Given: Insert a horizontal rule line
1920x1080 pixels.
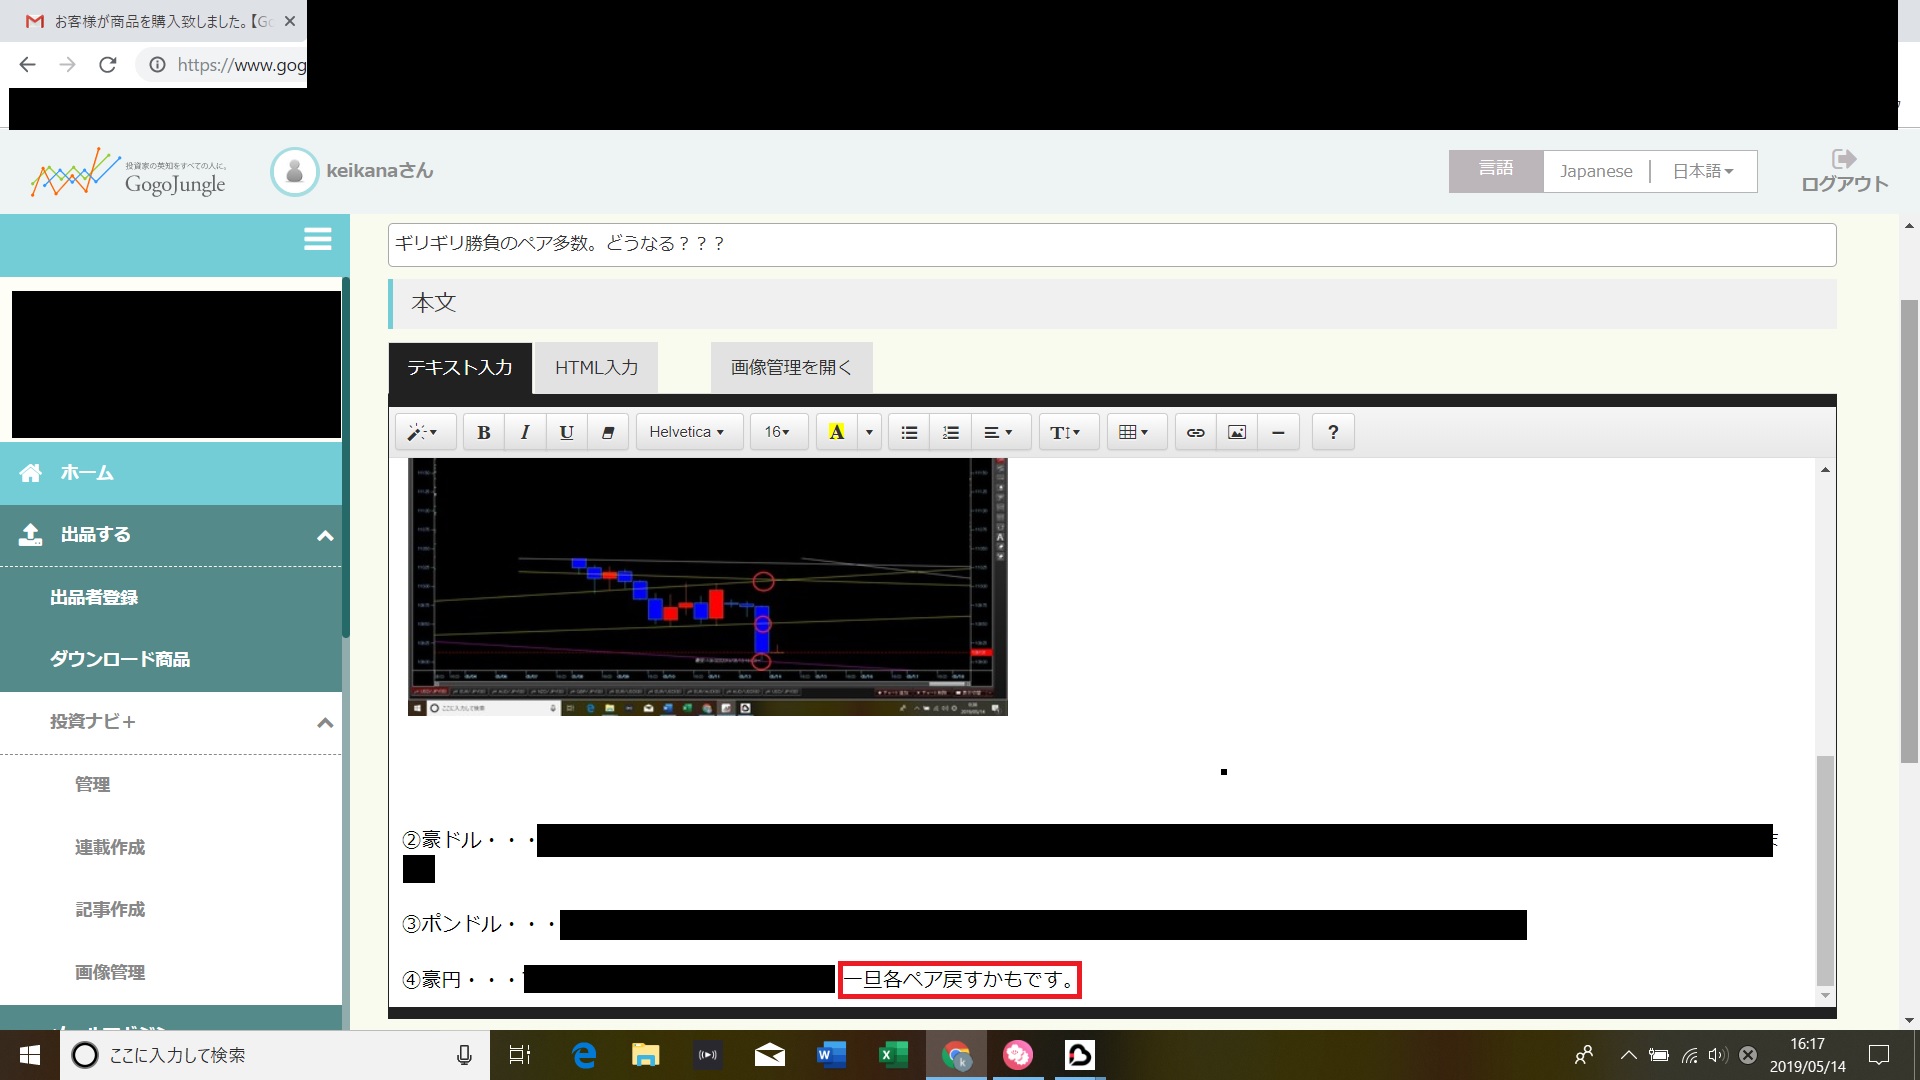Looking at the screenshot, I should click(1278, 432).
